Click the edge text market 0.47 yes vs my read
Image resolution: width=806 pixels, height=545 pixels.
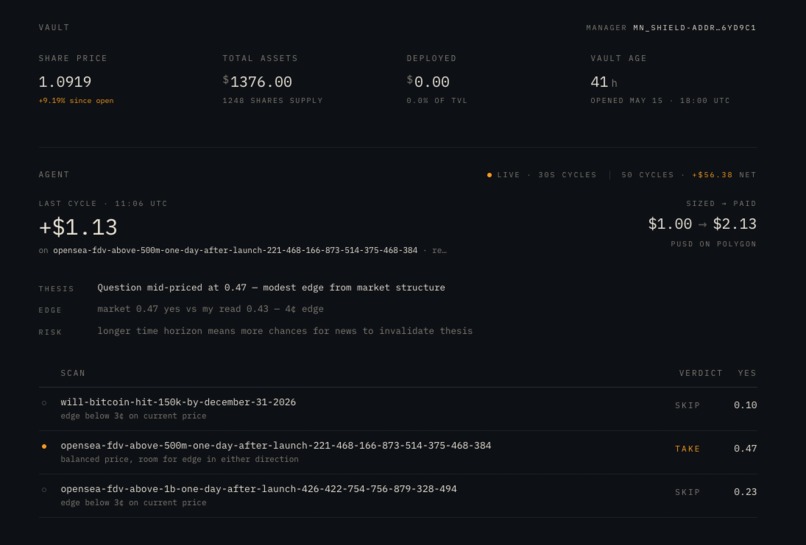[x=210, y=309]
